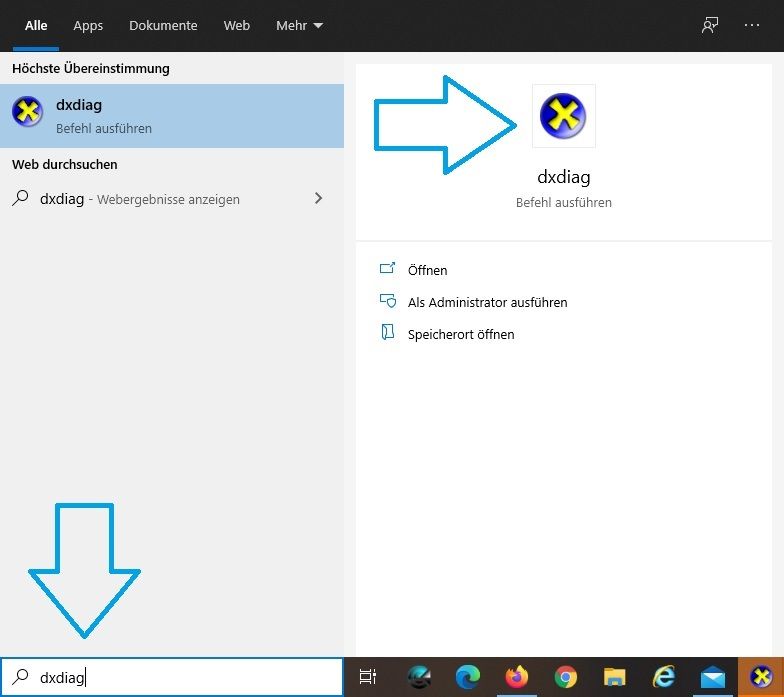Open the Task View button in taskbar
The height and width of the screenshot is (697, 784).
tap(368, 677)
